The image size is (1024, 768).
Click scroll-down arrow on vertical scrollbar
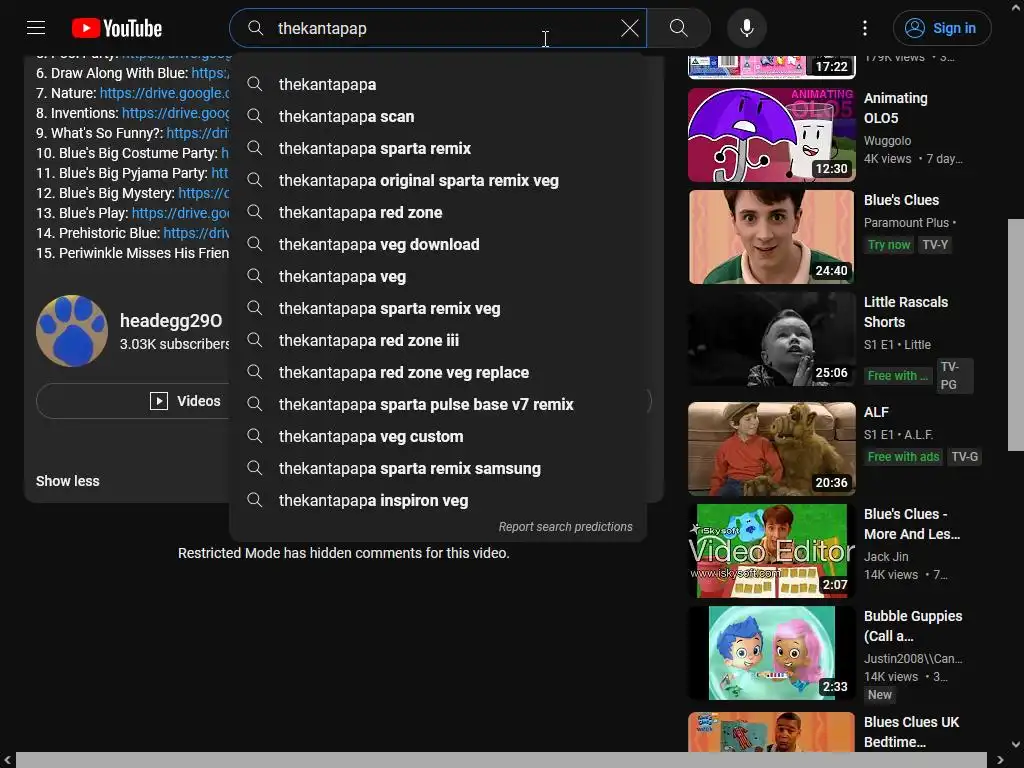click(x=1016, y=744)
